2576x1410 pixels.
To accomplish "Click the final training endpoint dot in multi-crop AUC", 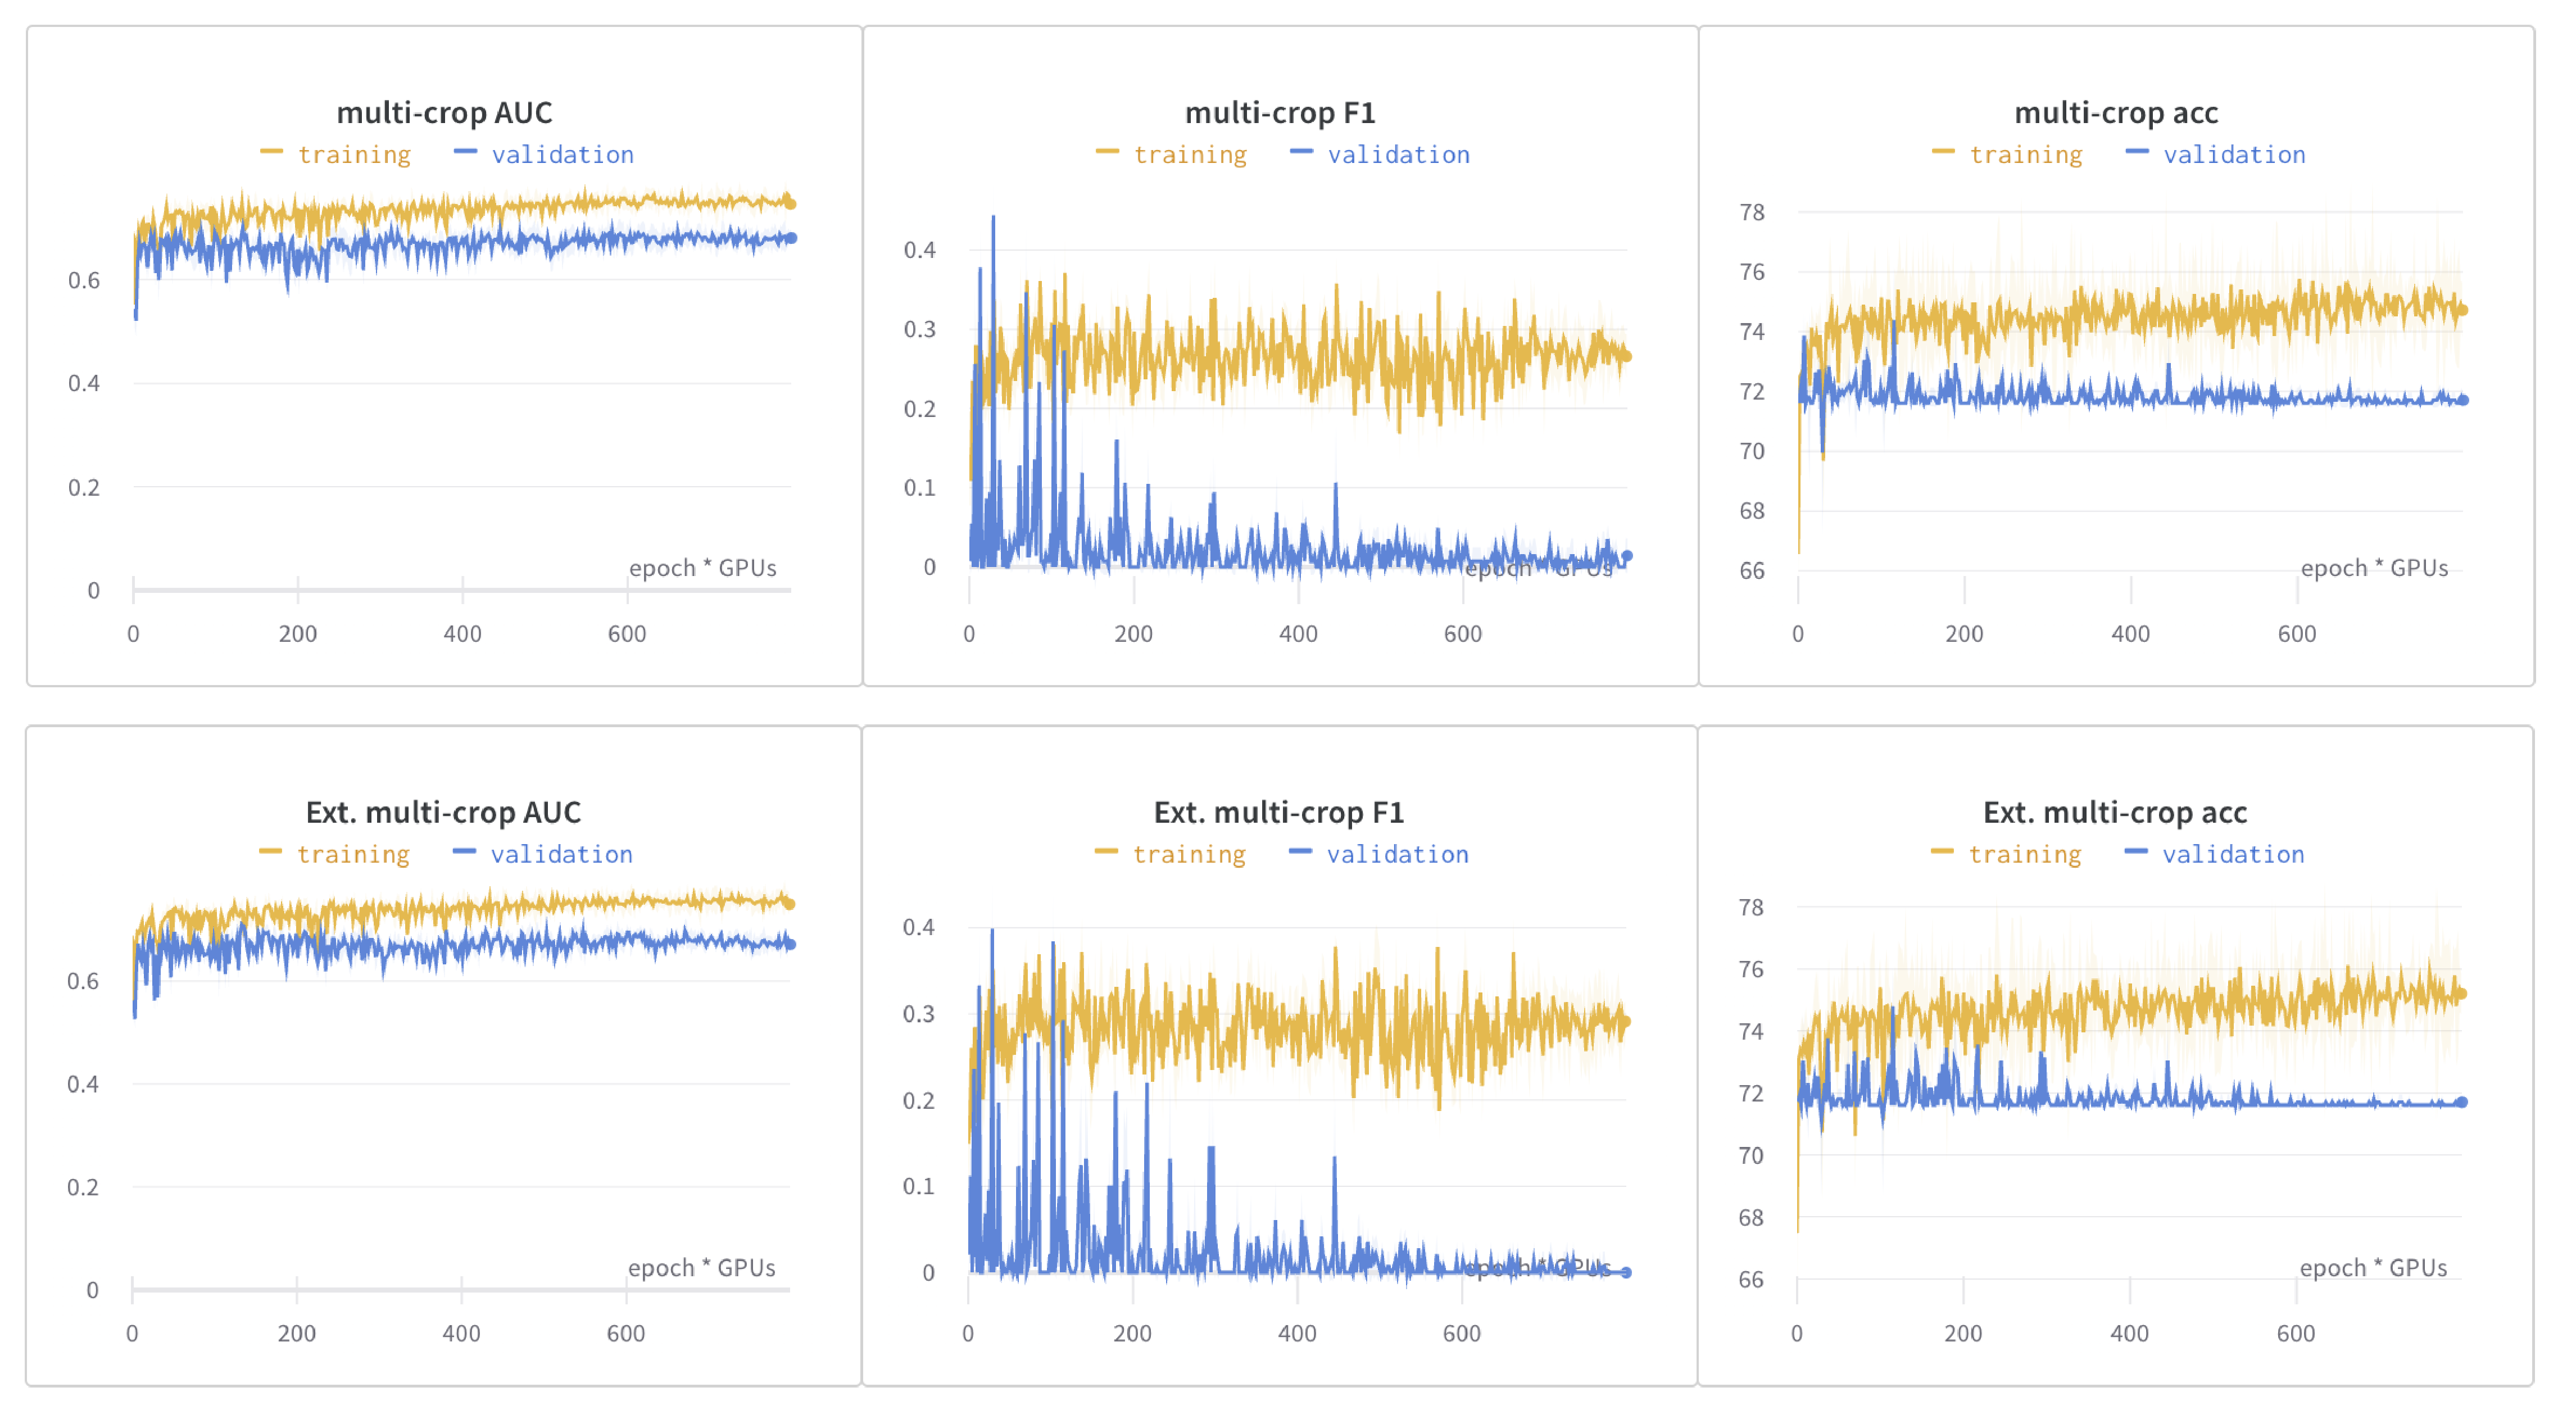I will tap(791, 204).
